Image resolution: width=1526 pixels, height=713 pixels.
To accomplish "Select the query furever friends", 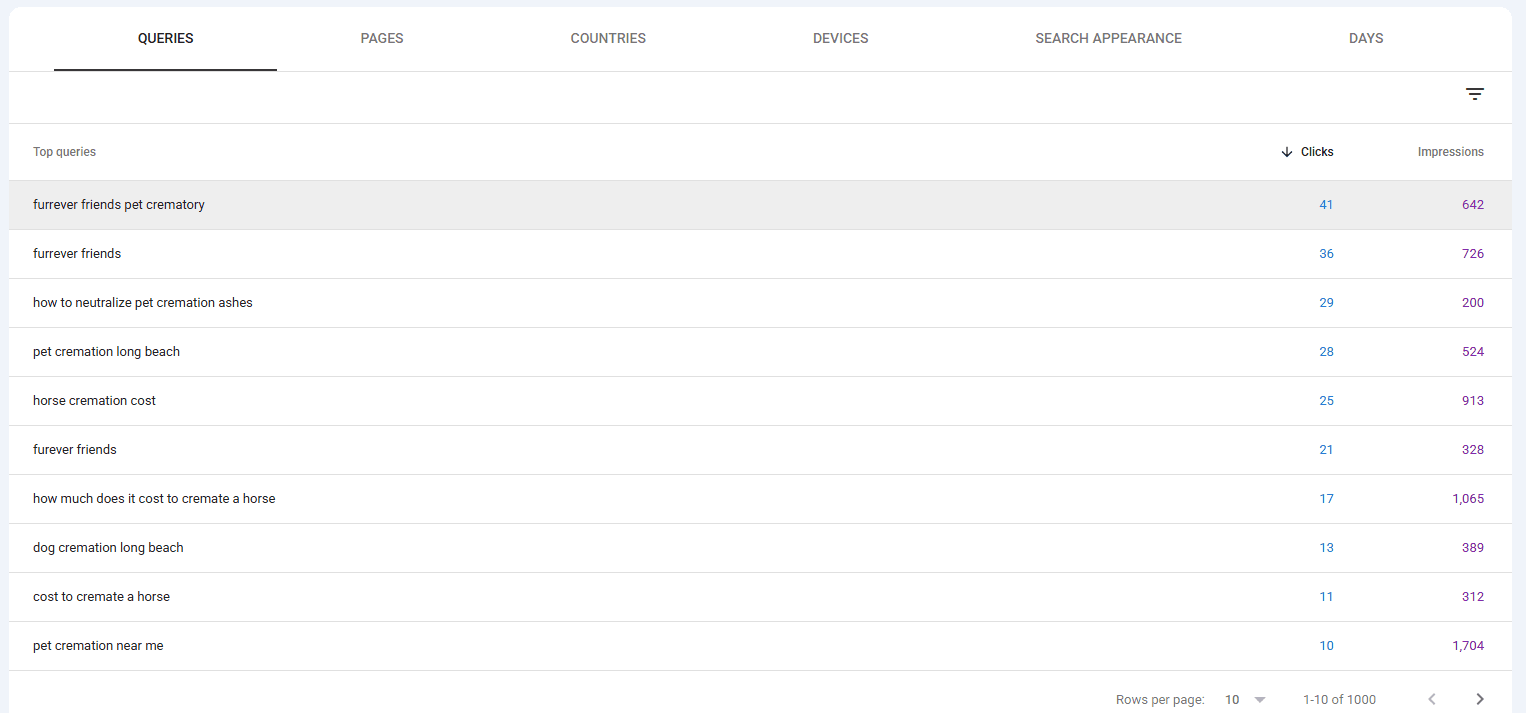I will pyautogui.click(x=75, y=450).
